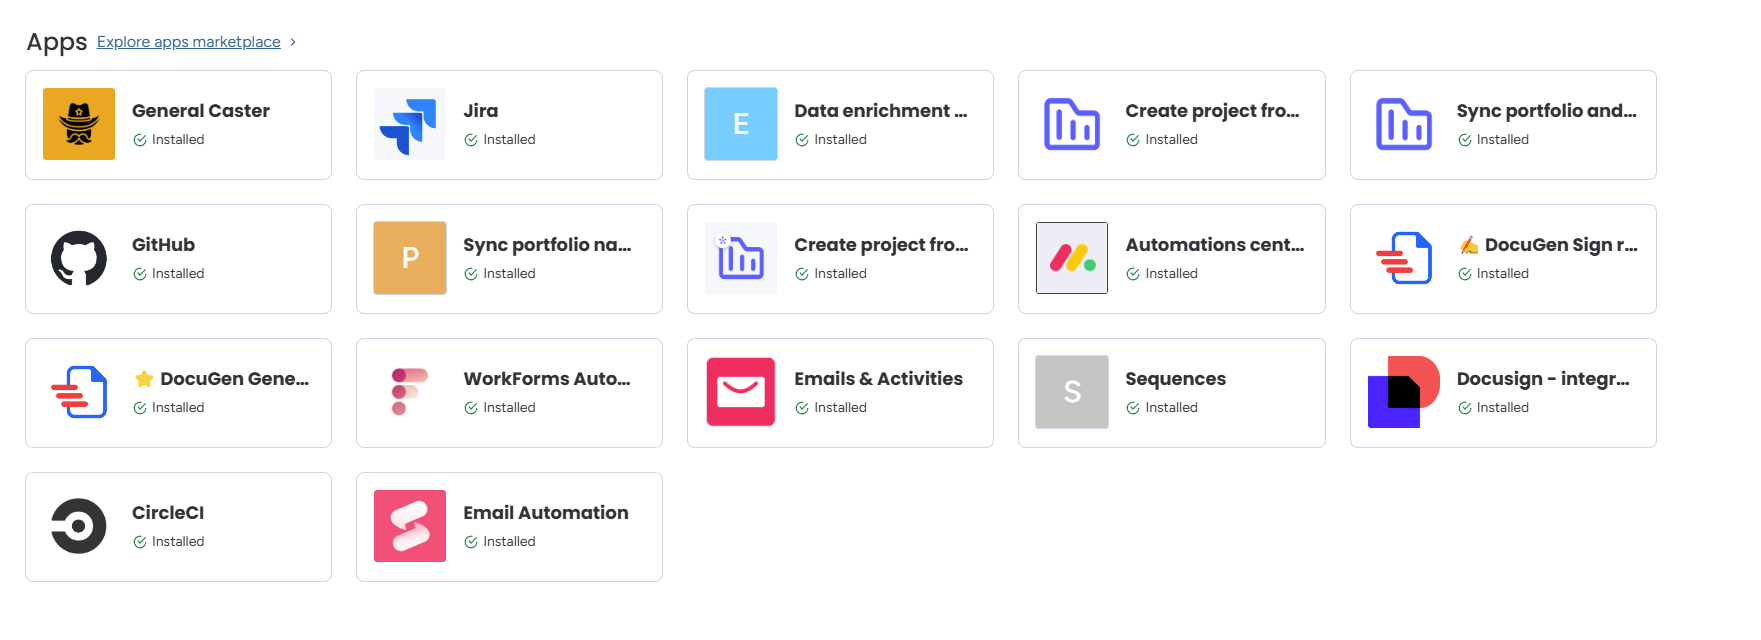The height and width of the screenshot is (640, 1761).
Task: Click the installed checkmark under Emails & Activities
Action: 802,408
